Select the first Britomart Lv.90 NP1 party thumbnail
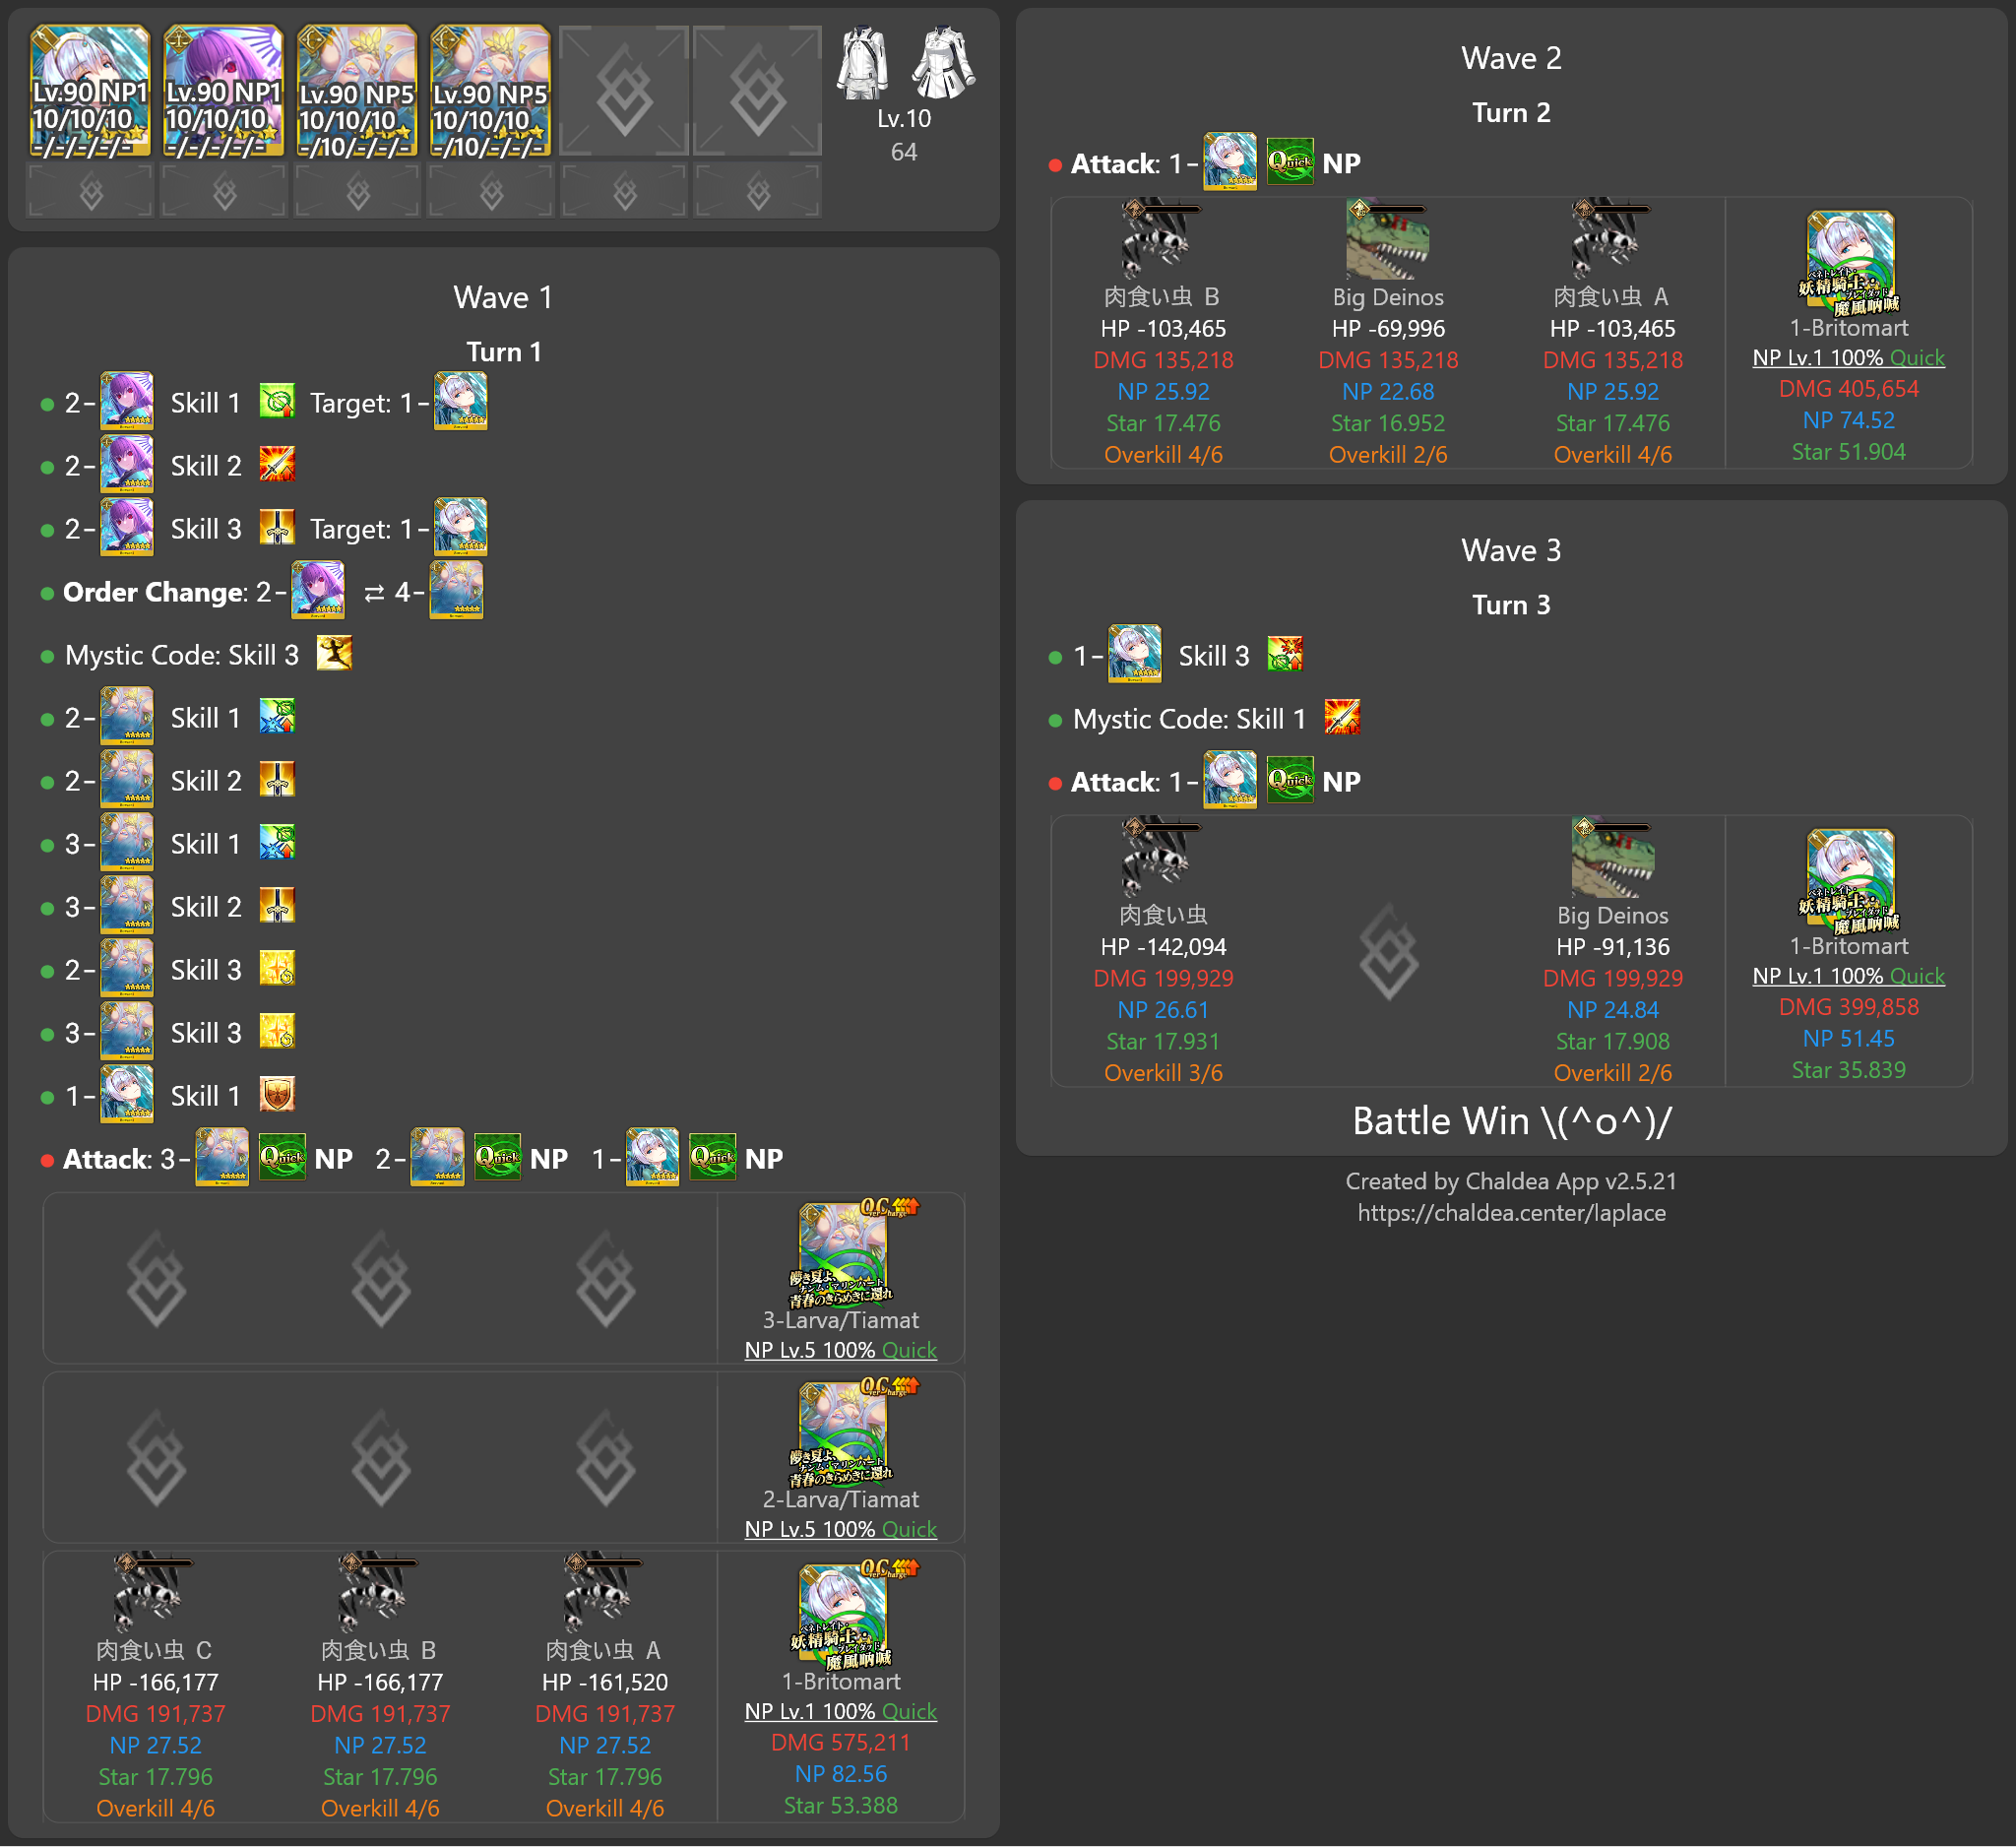The height and width of the screenshot is (1847, 2016). point(90,91)
